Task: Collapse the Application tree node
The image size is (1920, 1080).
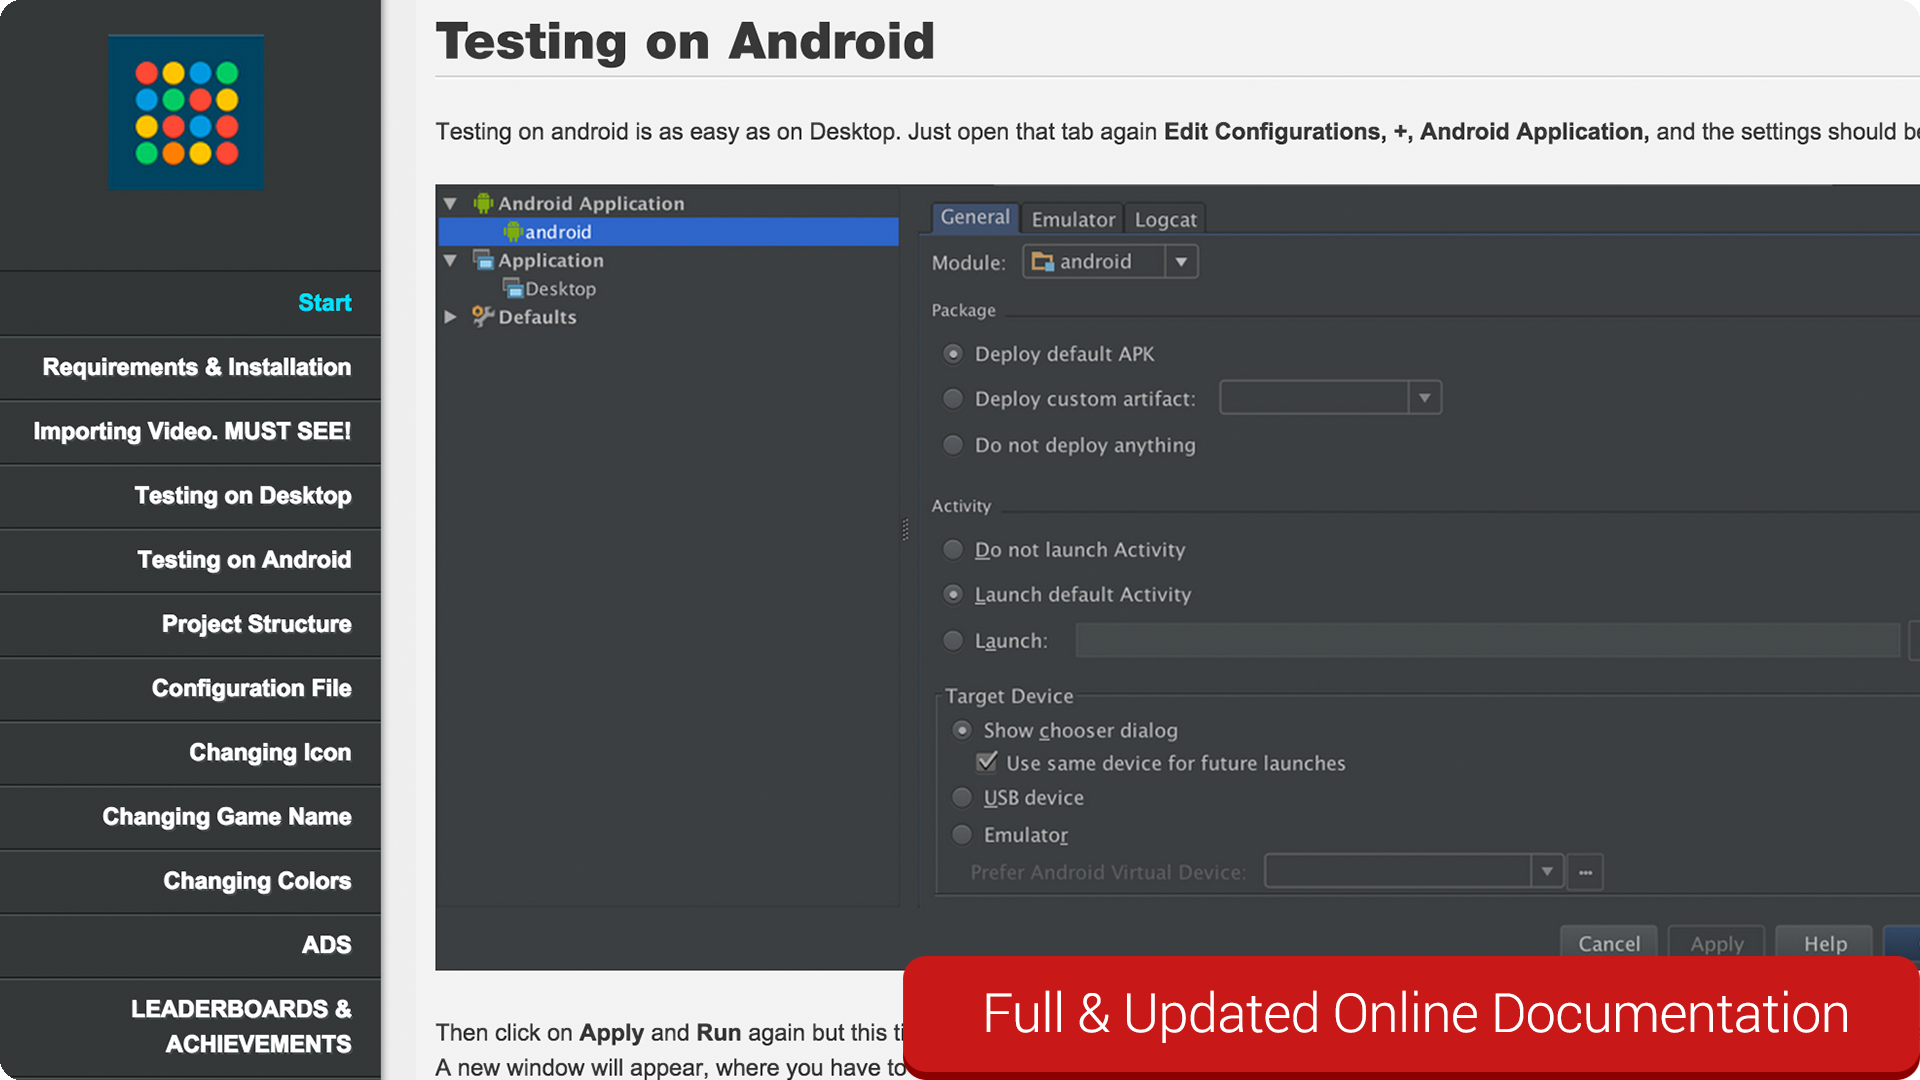Action: [x=450, y=261]
